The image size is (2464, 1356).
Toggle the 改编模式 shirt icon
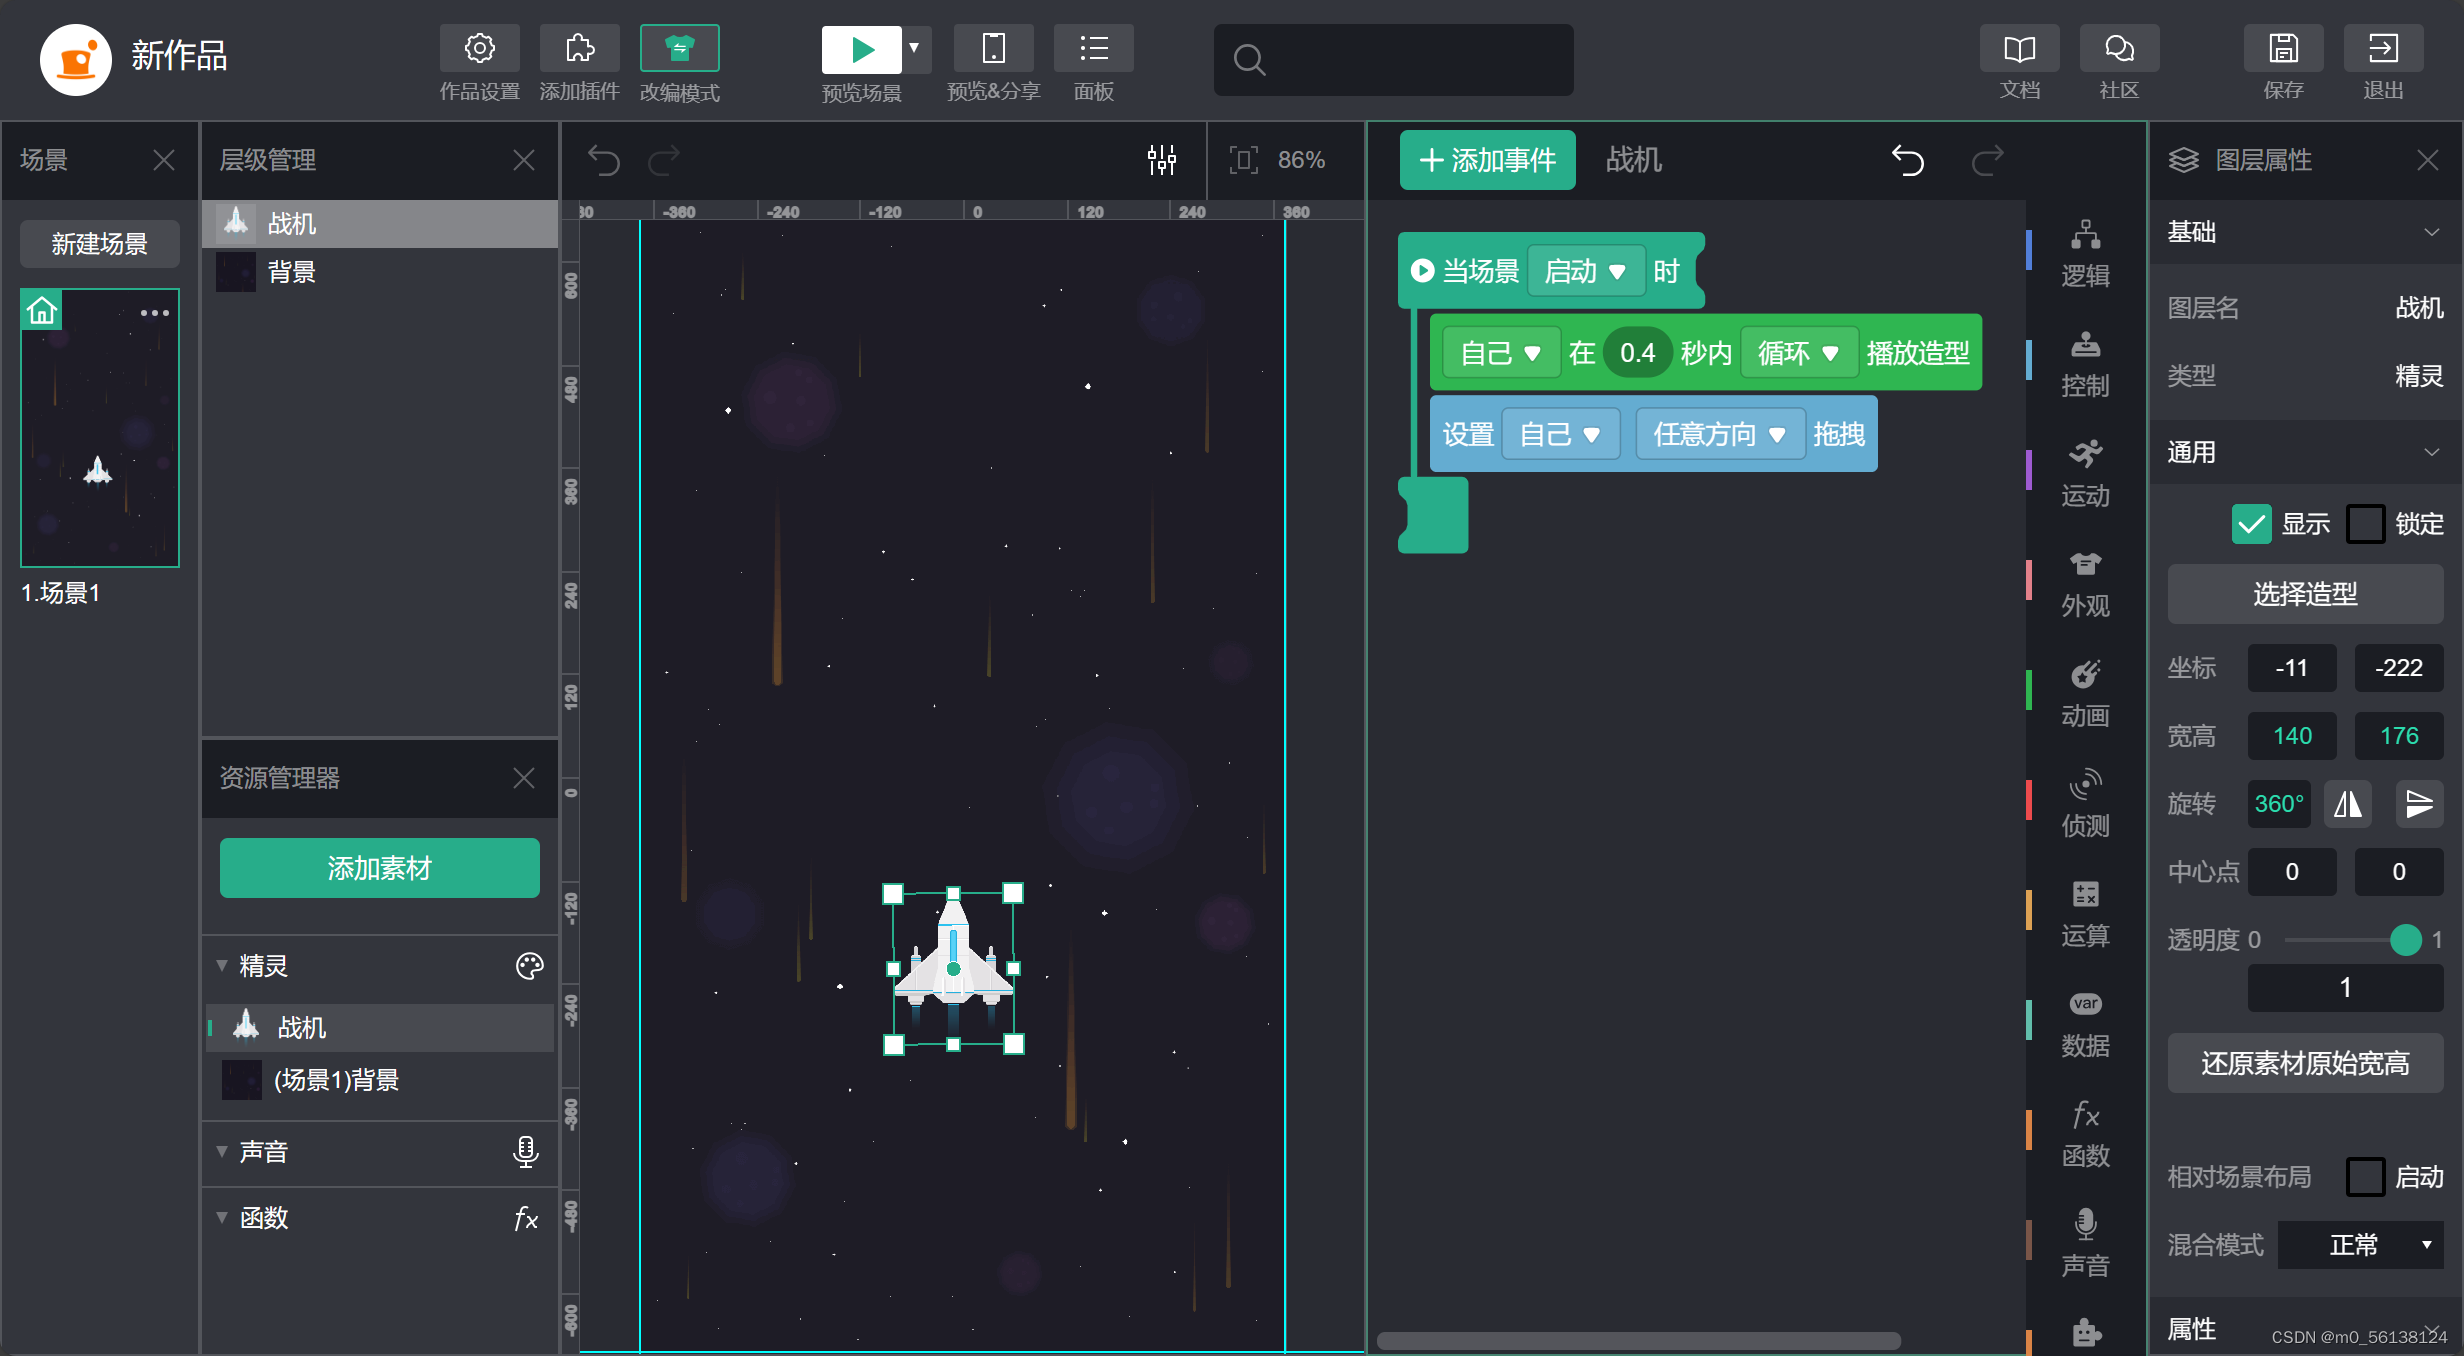point(679,48)
